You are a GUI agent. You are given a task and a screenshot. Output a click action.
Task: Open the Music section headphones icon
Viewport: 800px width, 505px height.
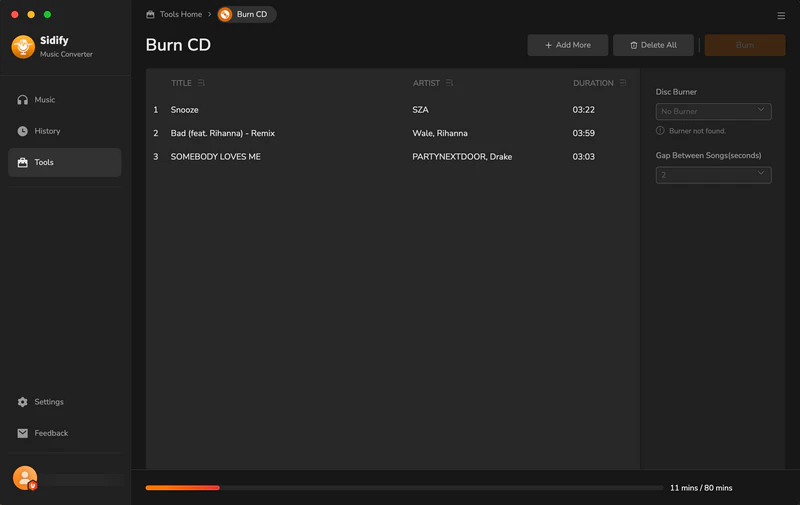click(x=22, y=100)
